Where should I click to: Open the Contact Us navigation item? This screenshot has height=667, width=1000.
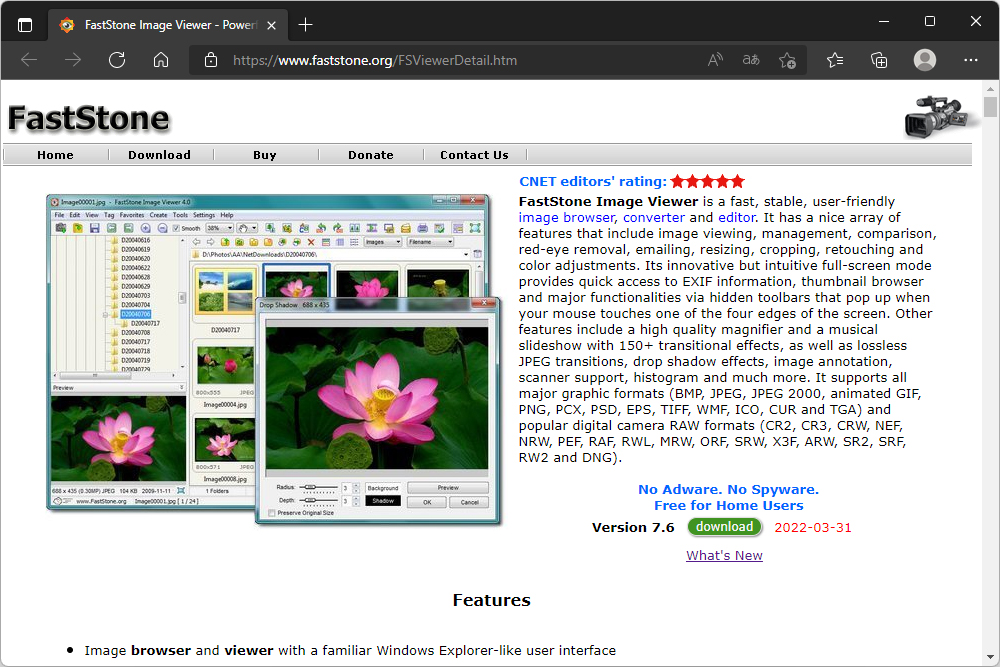click(x=474, y=155)
